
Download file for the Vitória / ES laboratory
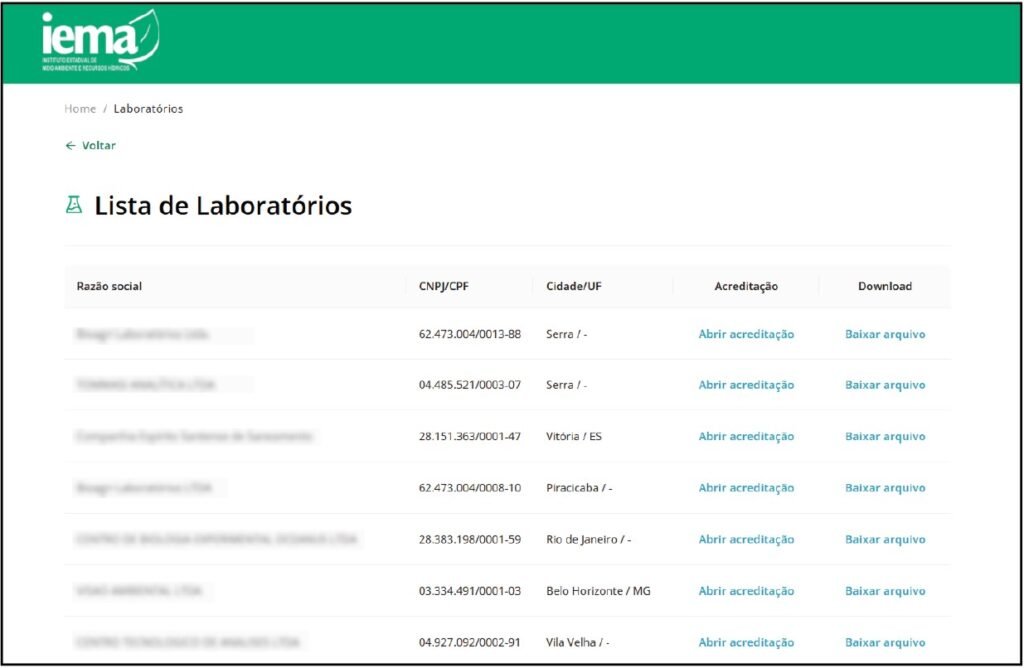point(885,437)
